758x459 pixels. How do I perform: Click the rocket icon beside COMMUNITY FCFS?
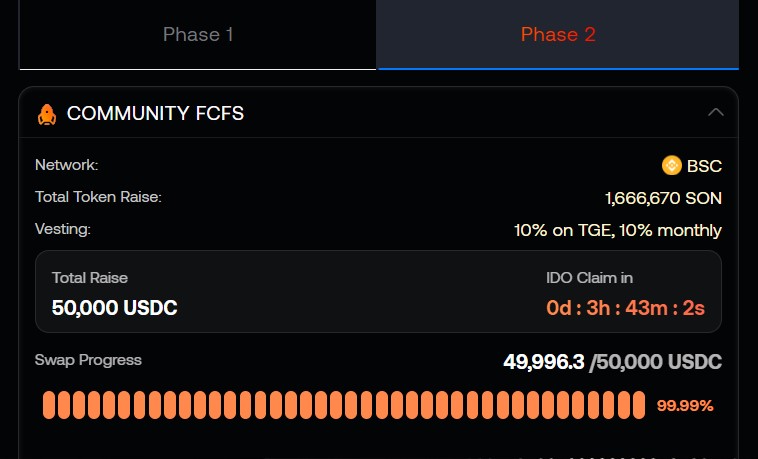click(46, 114)
